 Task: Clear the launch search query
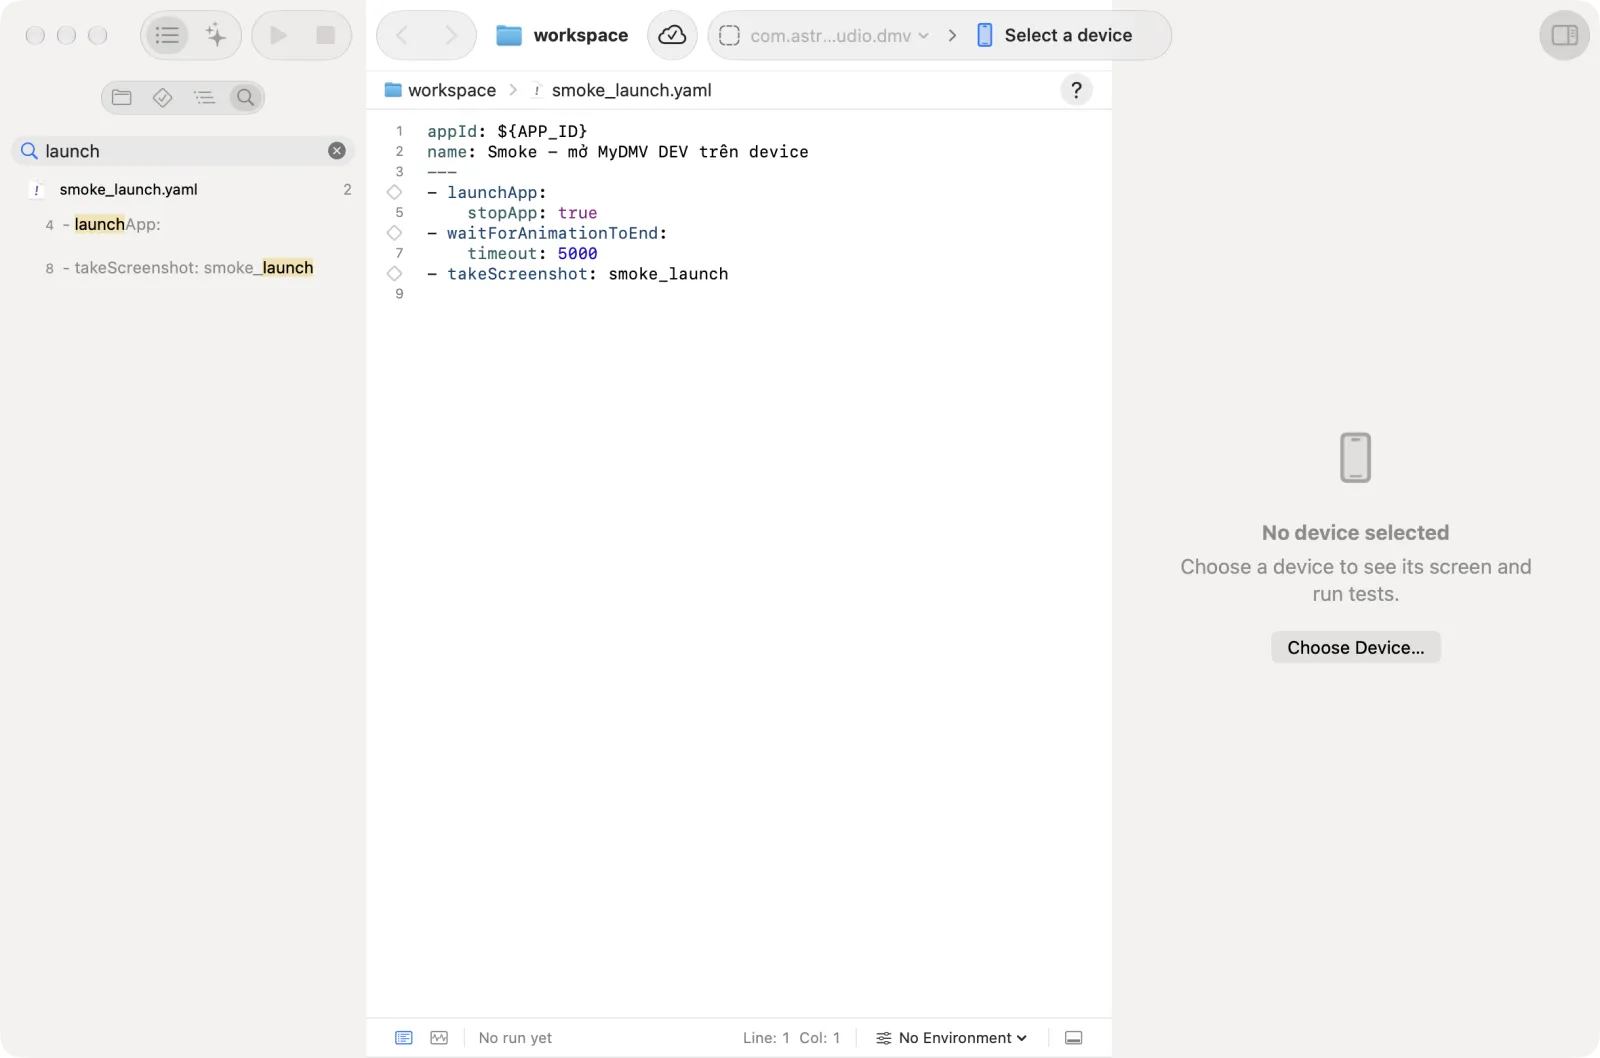pos(337,151)
